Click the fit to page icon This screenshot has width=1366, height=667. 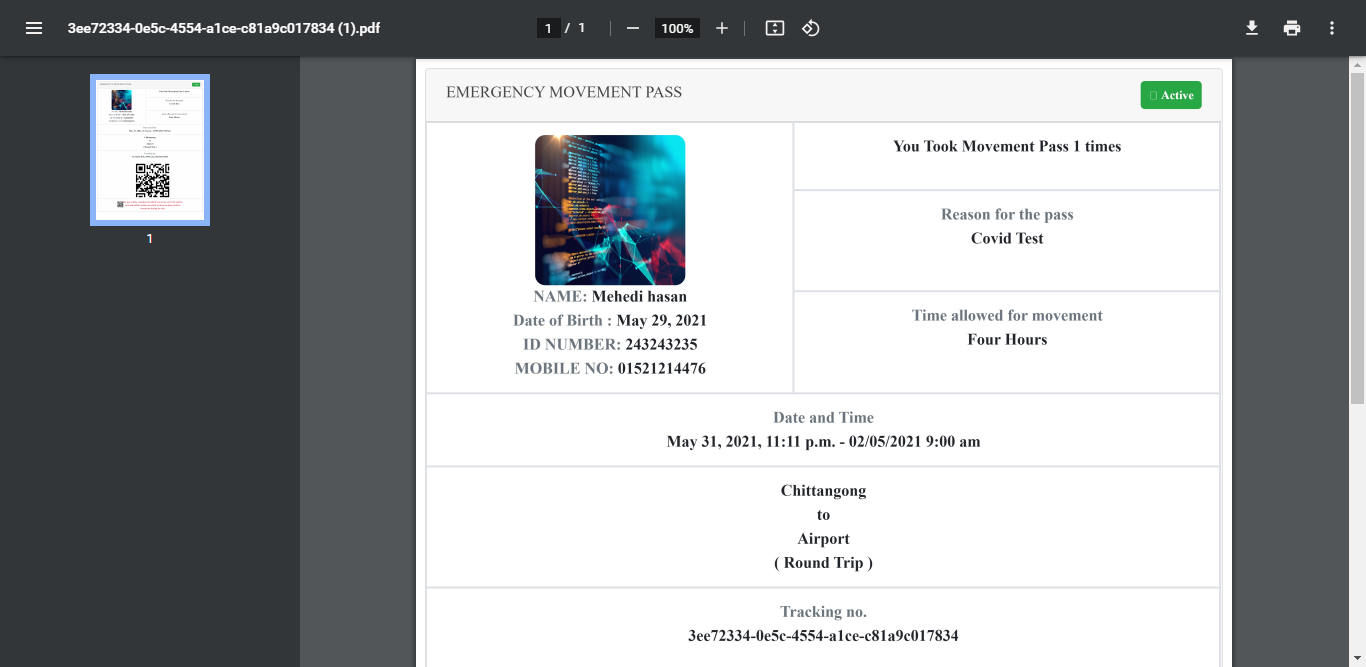[x=775, y=28]
